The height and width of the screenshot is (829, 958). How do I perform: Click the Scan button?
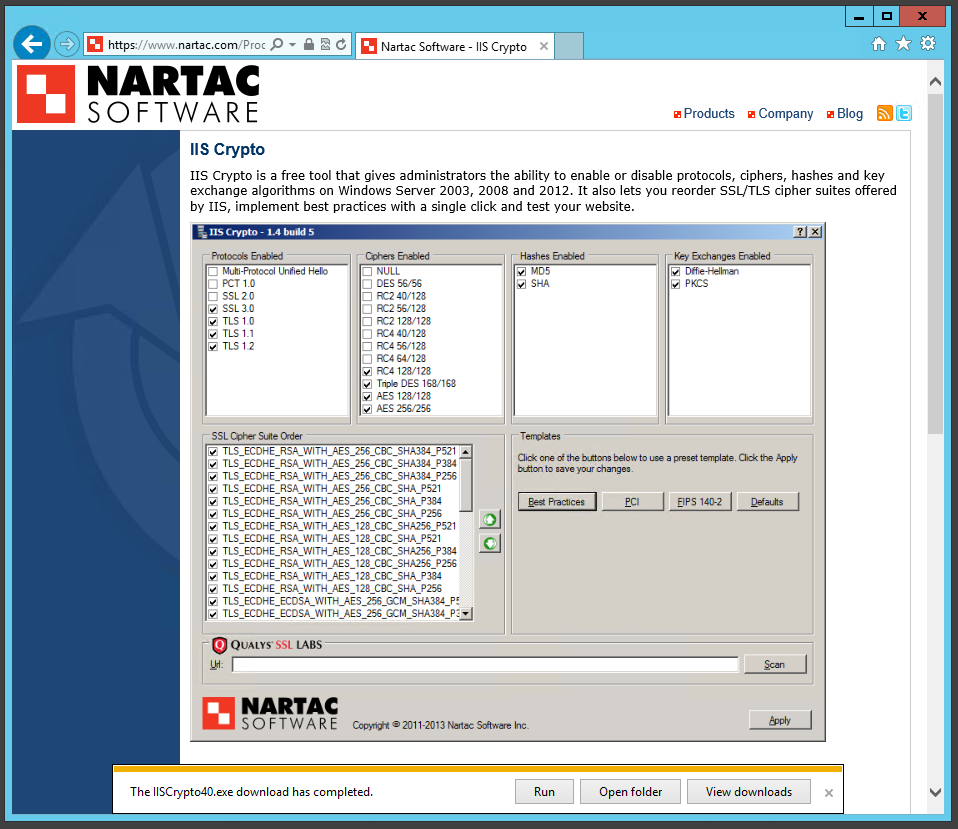click(x=775, y=664)
